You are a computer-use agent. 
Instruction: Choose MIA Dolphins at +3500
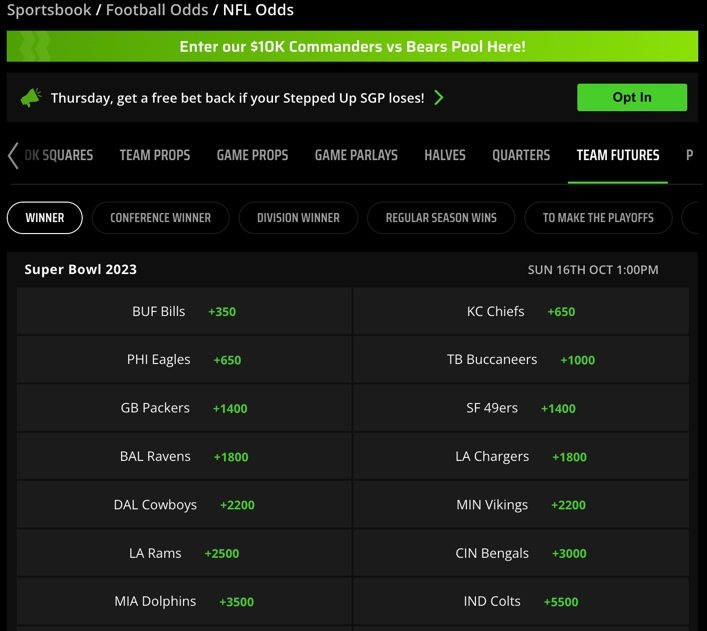tap(184, 601)
